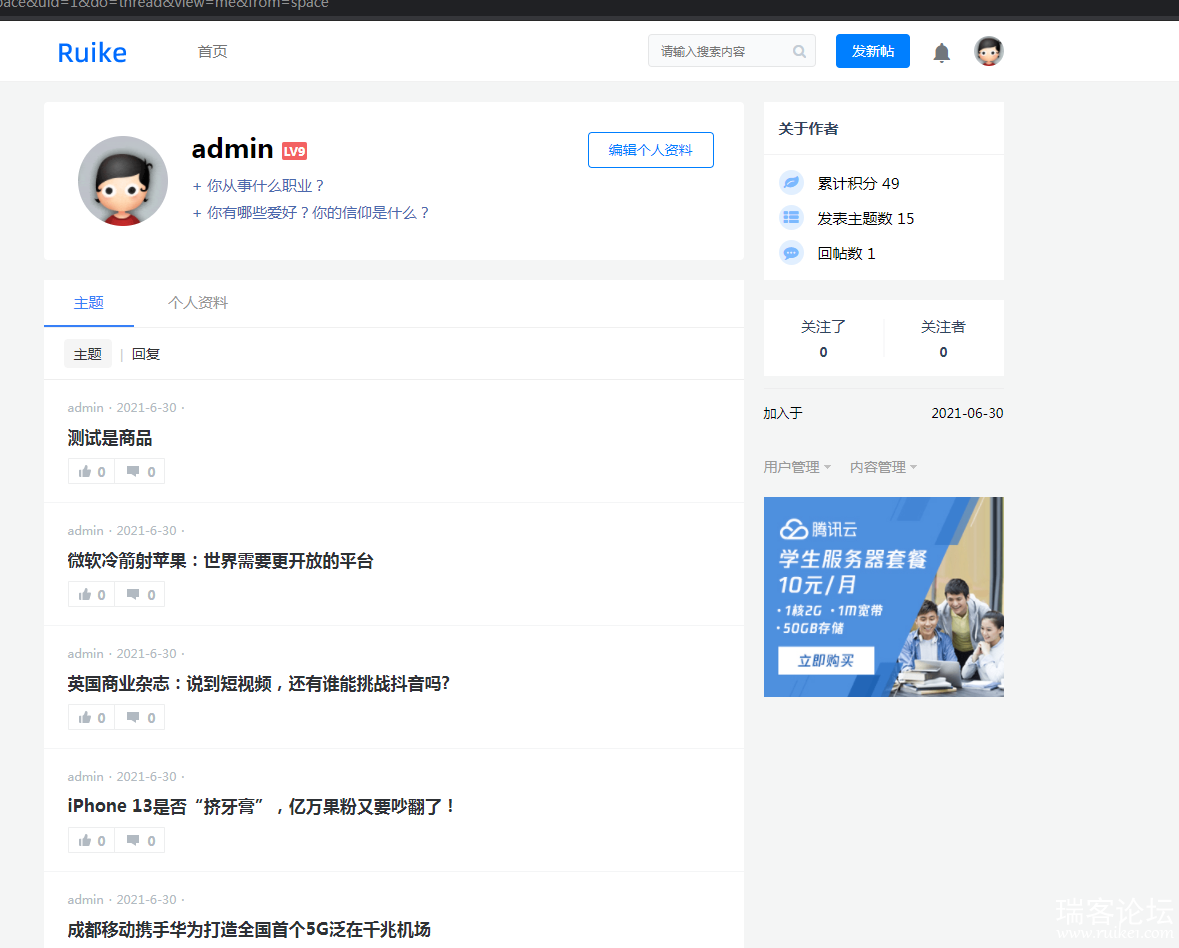The image size is (1179, 948).
Task: Expand the 内容管理 dropdown
Action: (883, 467)
